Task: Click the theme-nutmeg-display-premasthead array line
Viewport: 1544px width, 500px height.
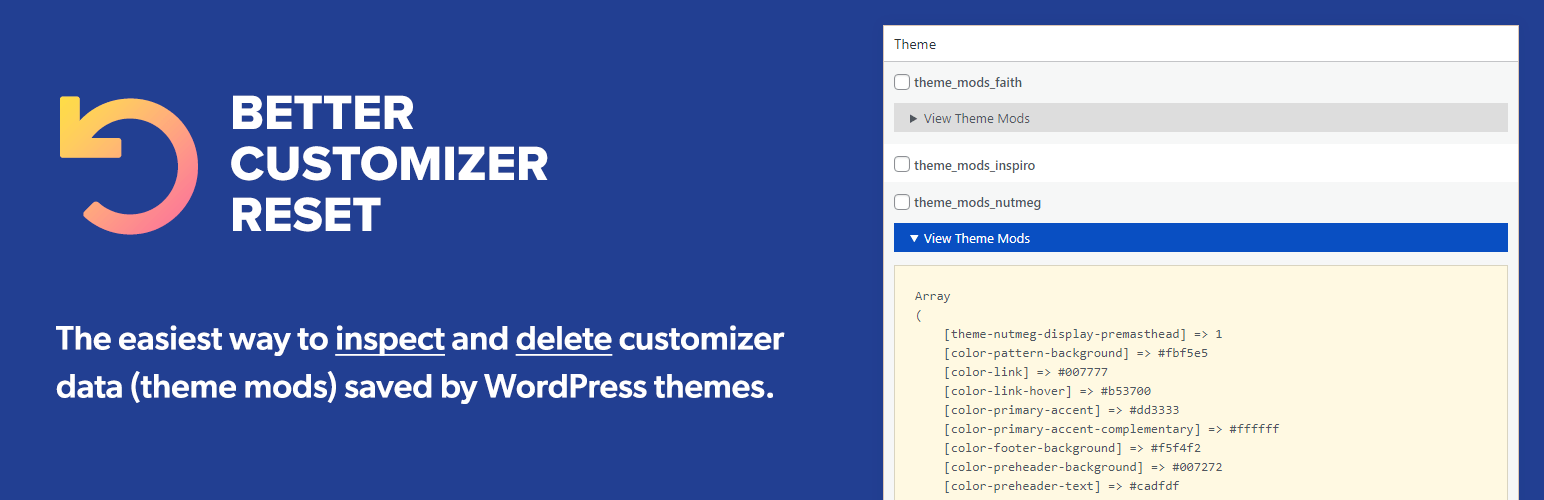Action: [1082, 334]
